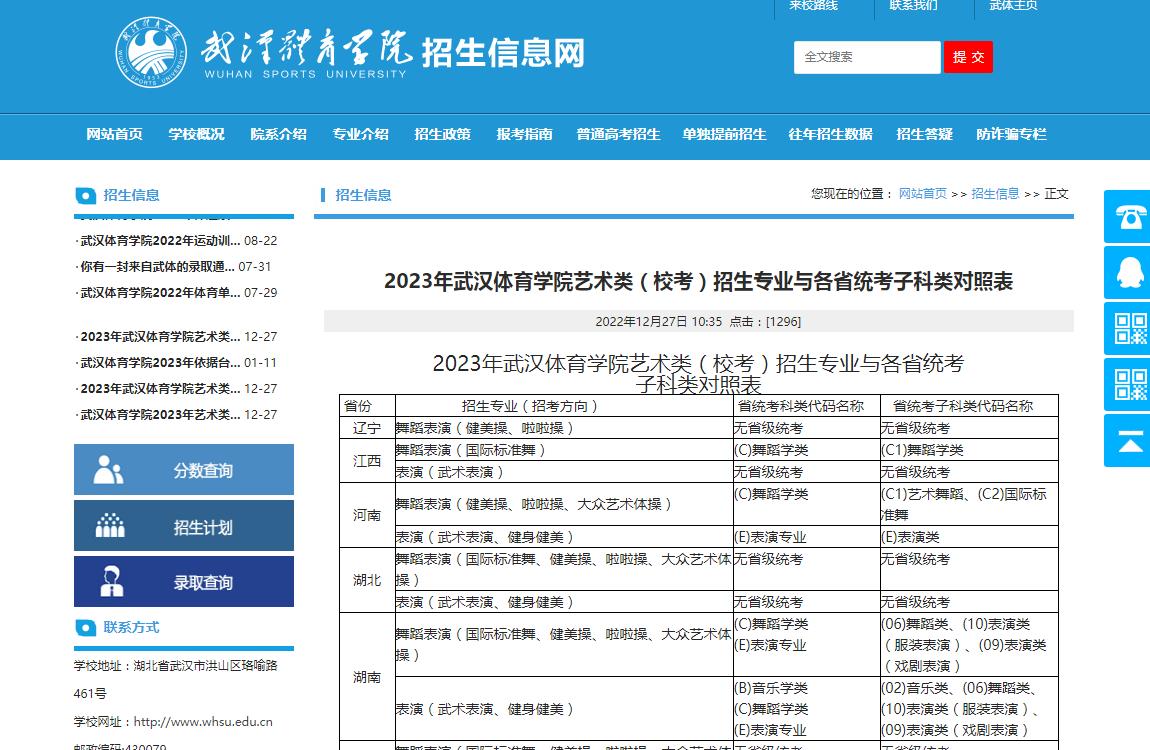Click the red 提交 search button
Screen dimensions: 1150x750
(968, 57)
